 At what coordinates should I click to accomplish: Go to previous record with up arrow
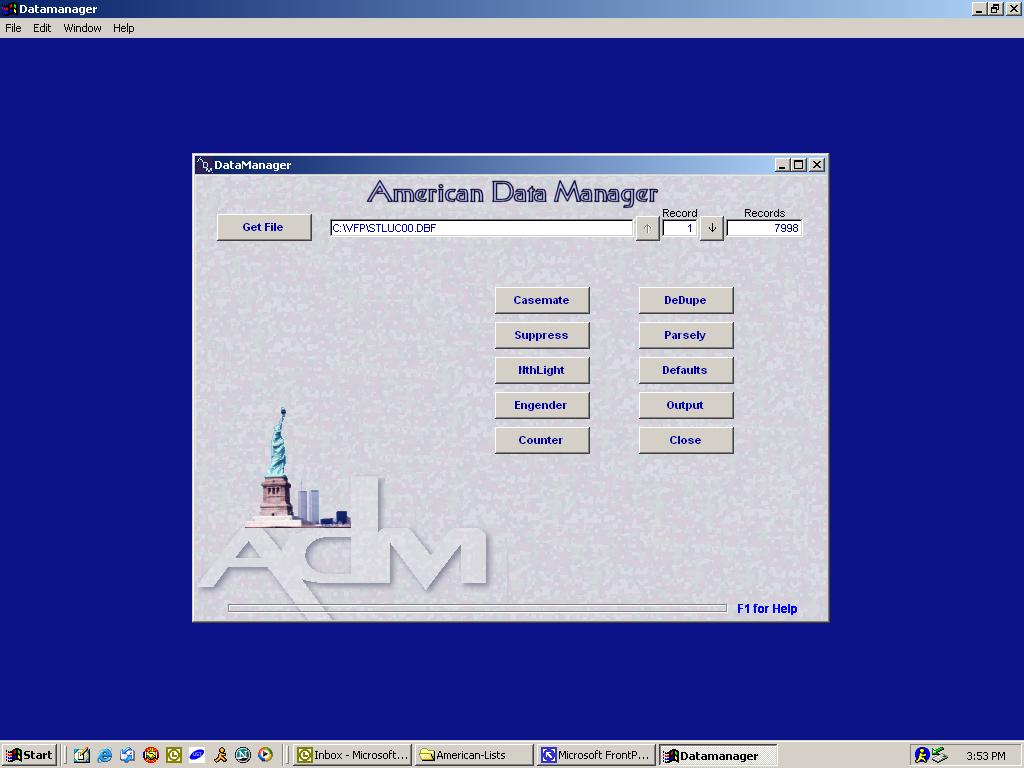647,228
